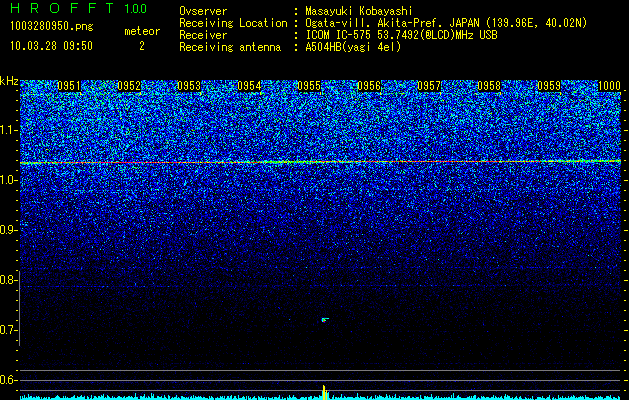
Task: Click the 0958 time marker
Action: [489, 86]
